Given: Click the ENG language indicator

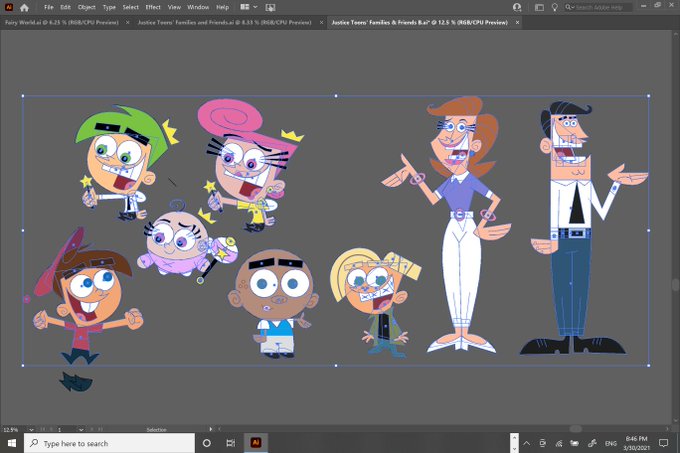Looking at the screenshot, I should click(x=611, y=443).
